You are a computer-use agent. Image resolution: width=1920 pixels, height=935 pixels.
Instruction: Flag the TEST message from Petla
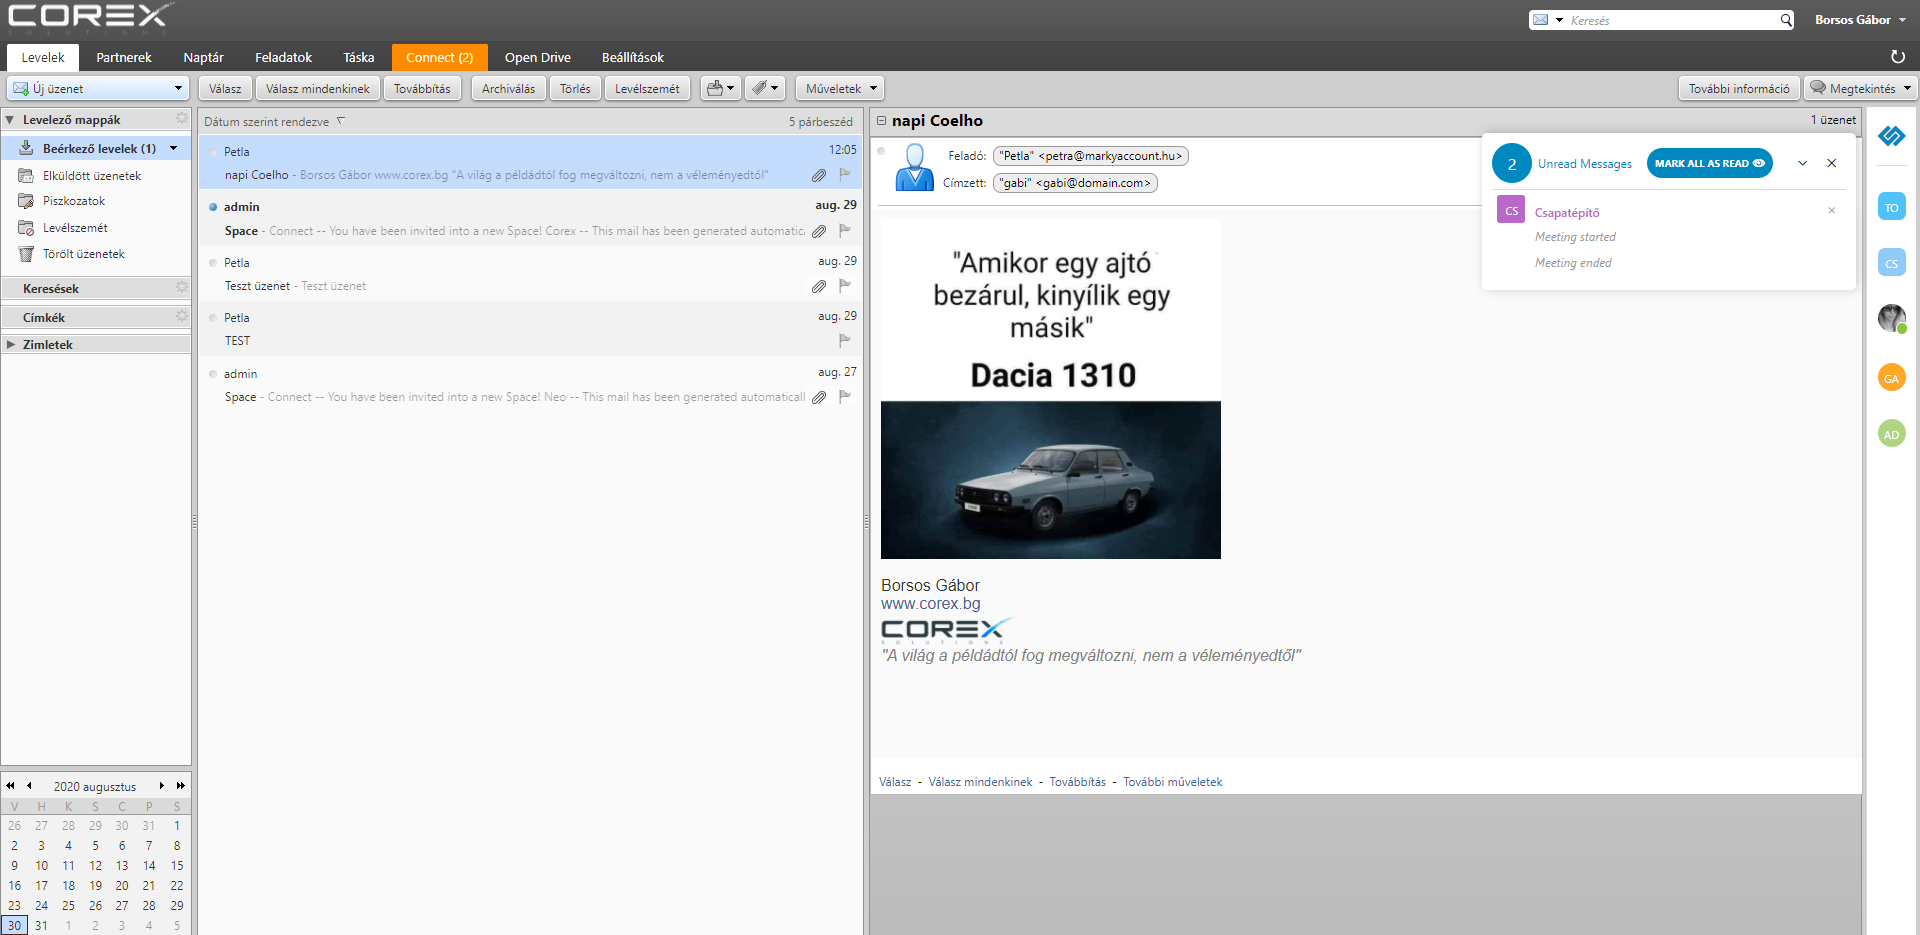[845, 340]
